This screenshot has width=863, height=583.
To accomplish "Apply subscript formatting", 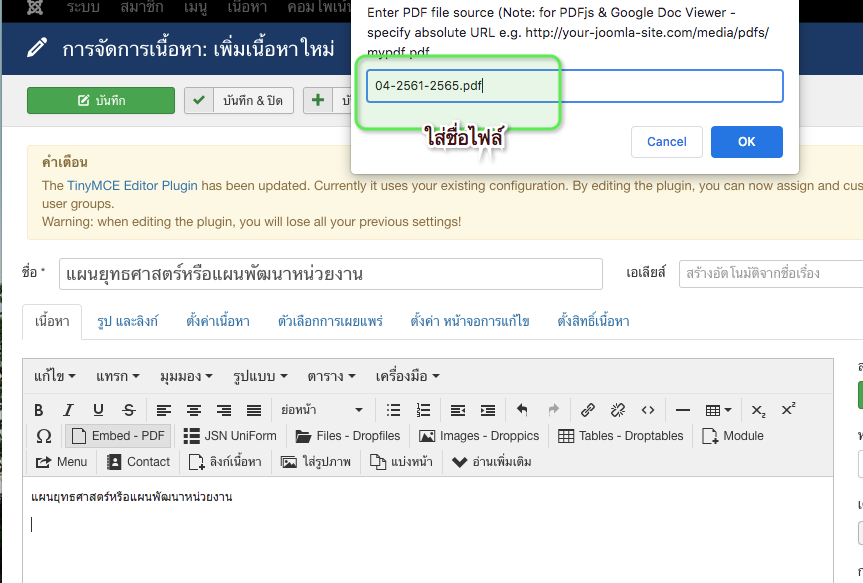I will click(758, 410).
